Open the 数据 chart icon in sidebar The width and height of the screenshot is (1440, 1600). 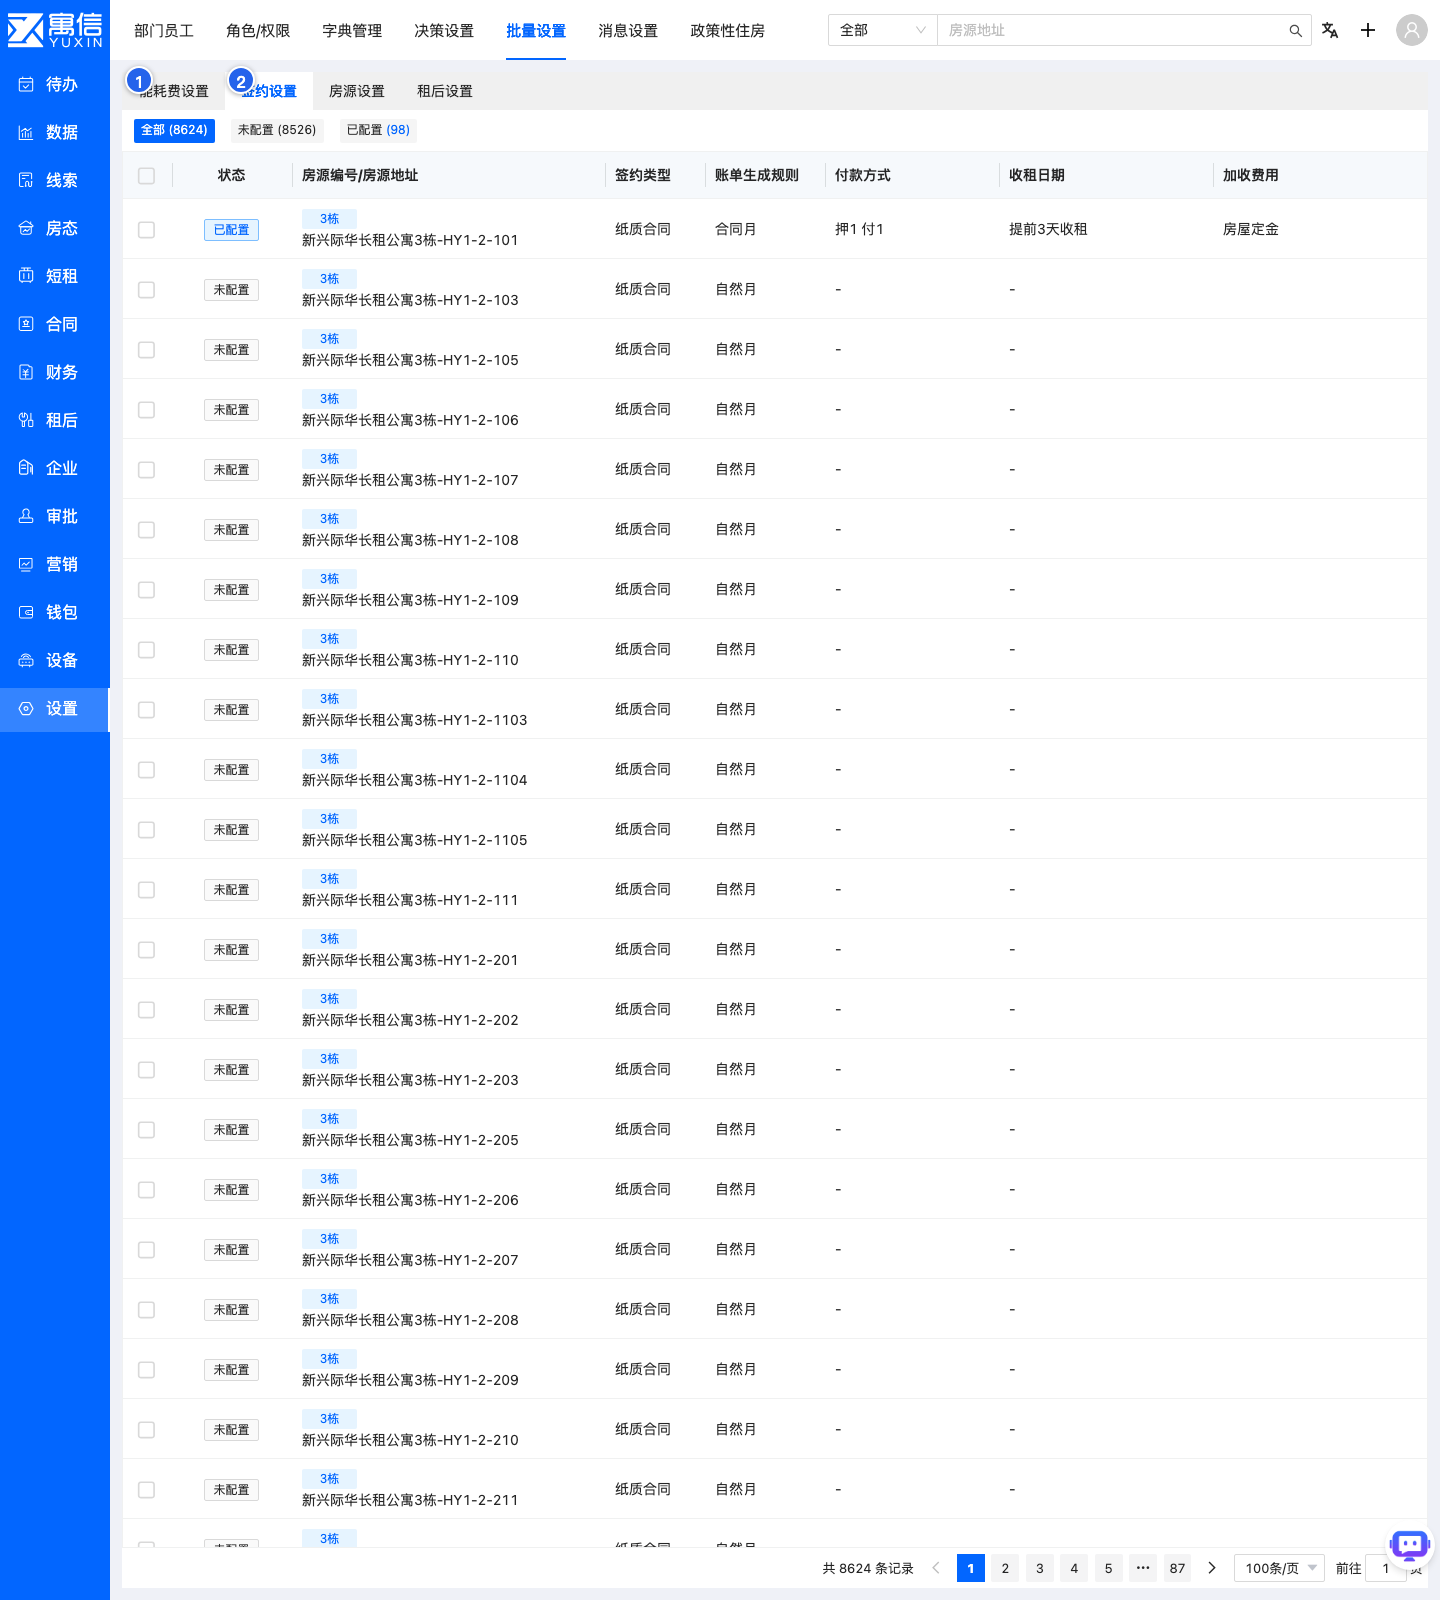tap(26, 132)
